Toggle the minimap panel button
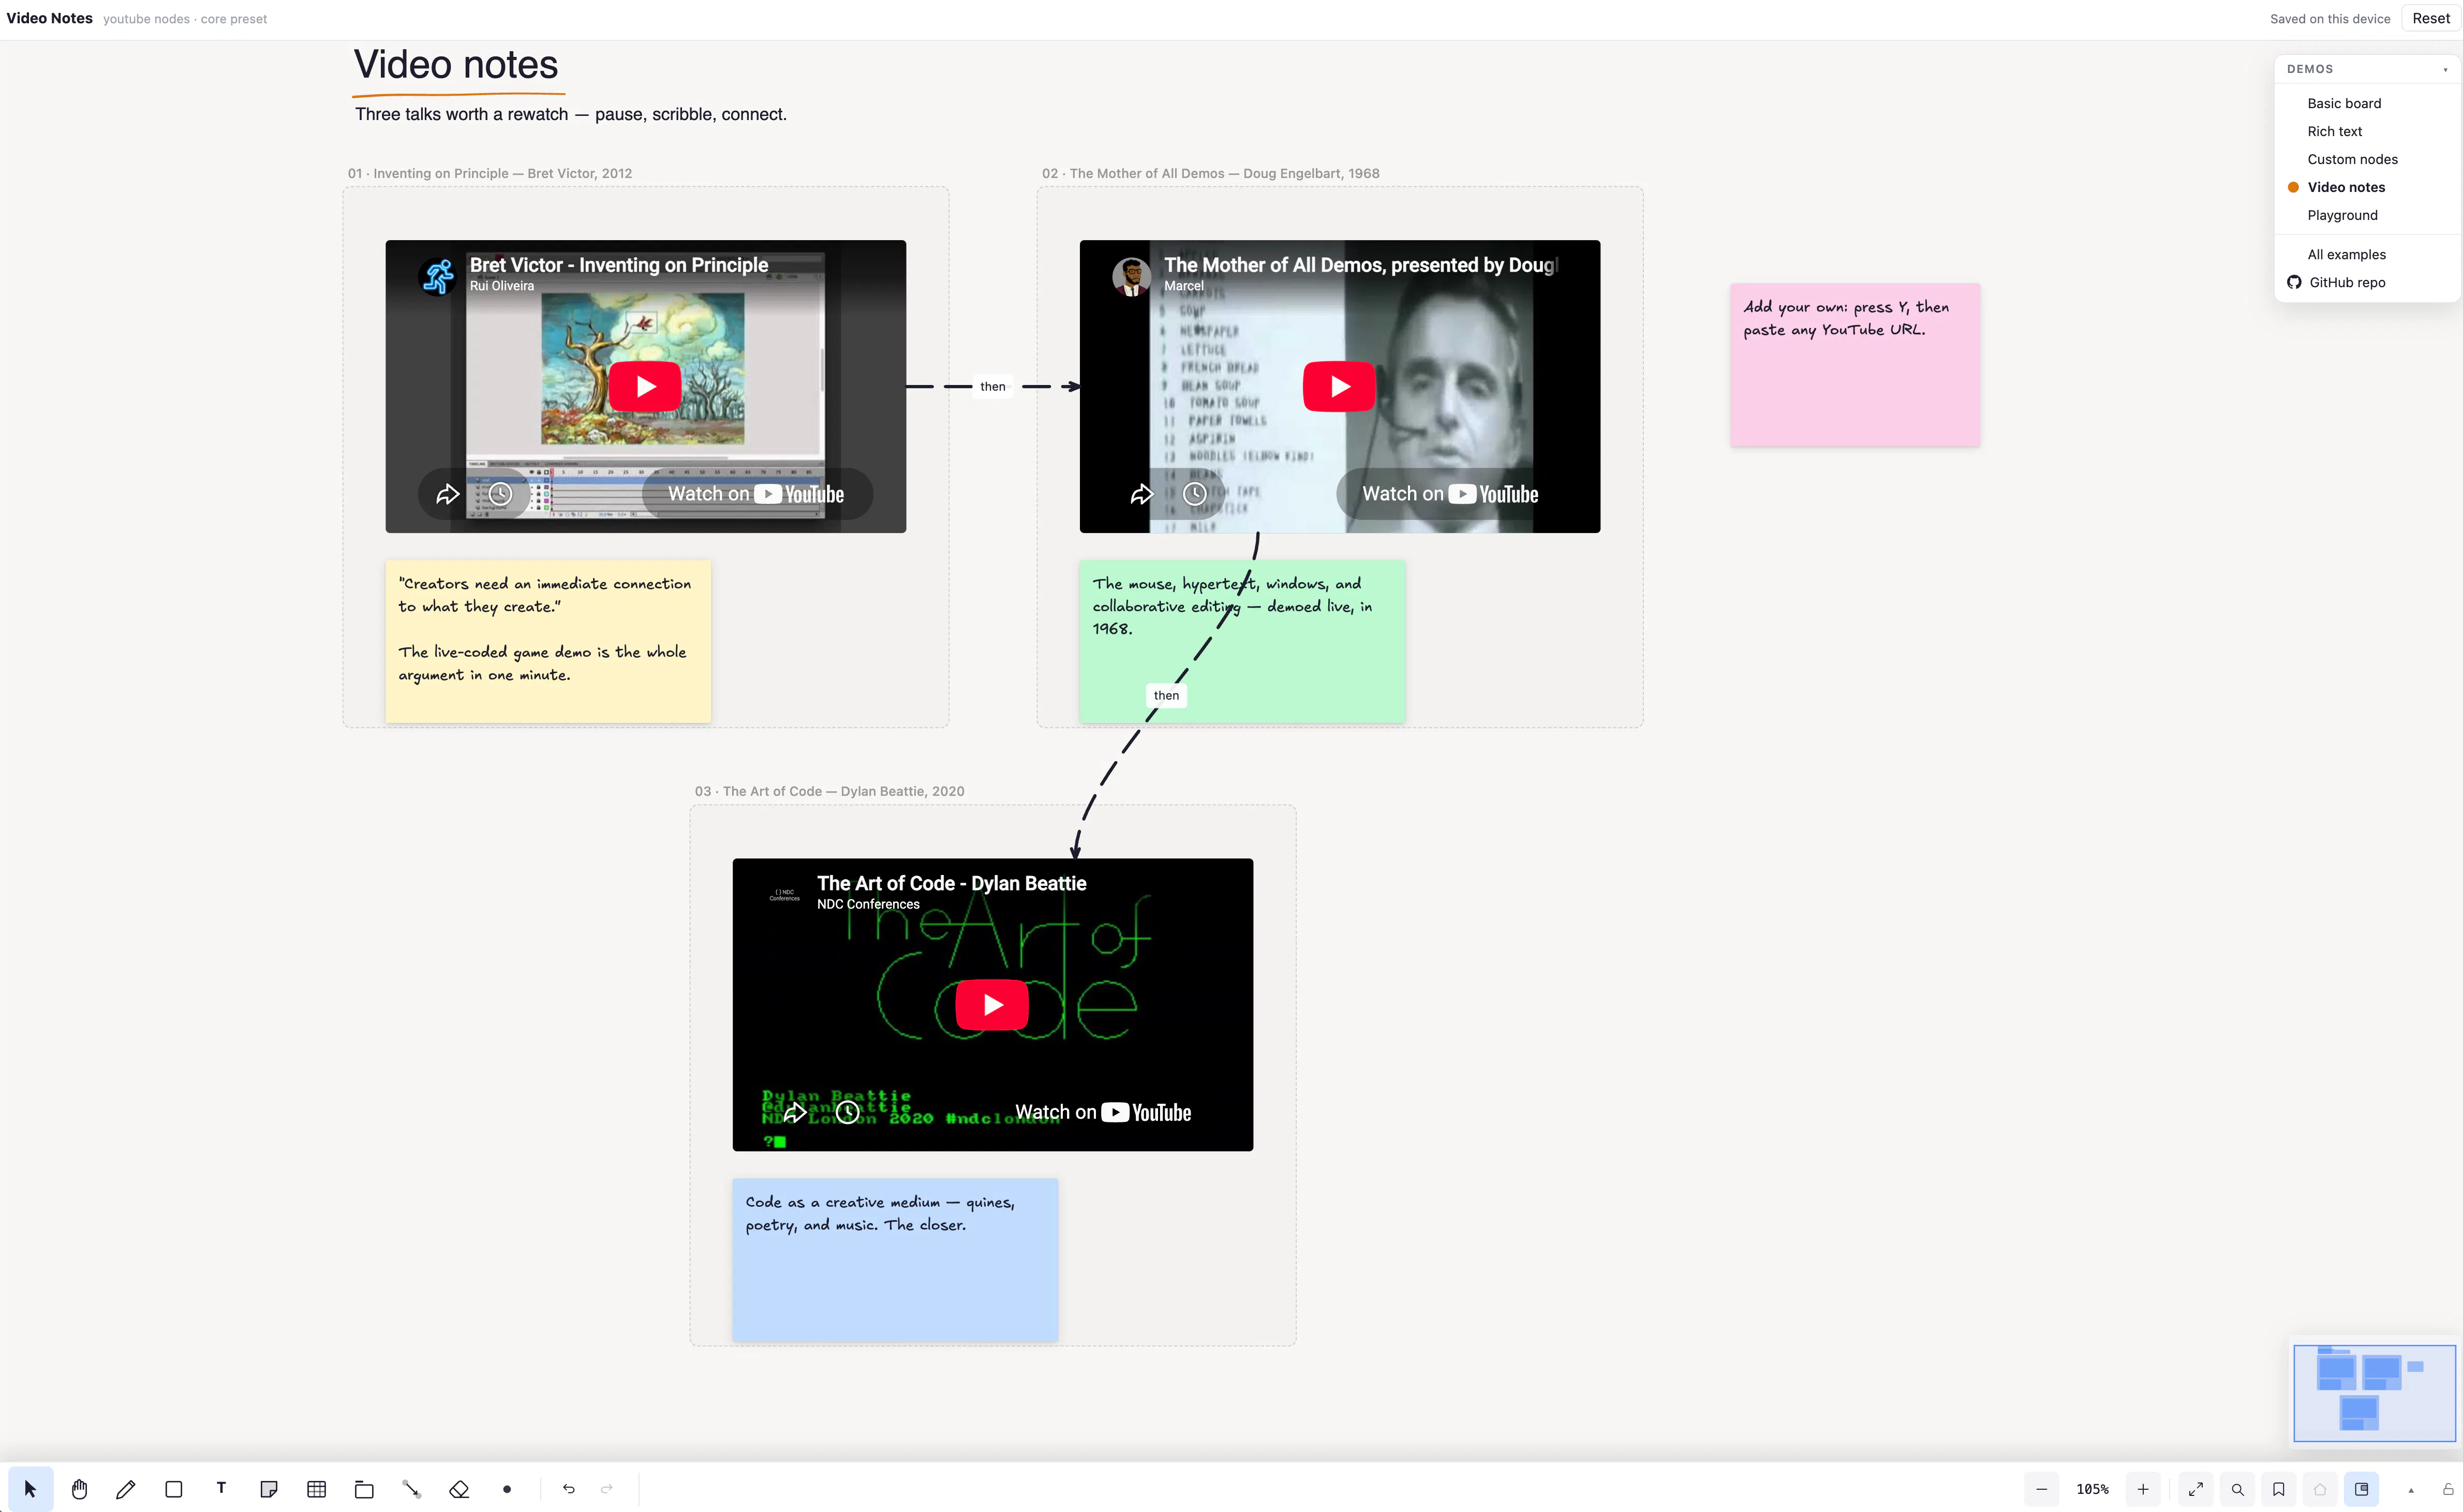 [x=2362, y=1489]
